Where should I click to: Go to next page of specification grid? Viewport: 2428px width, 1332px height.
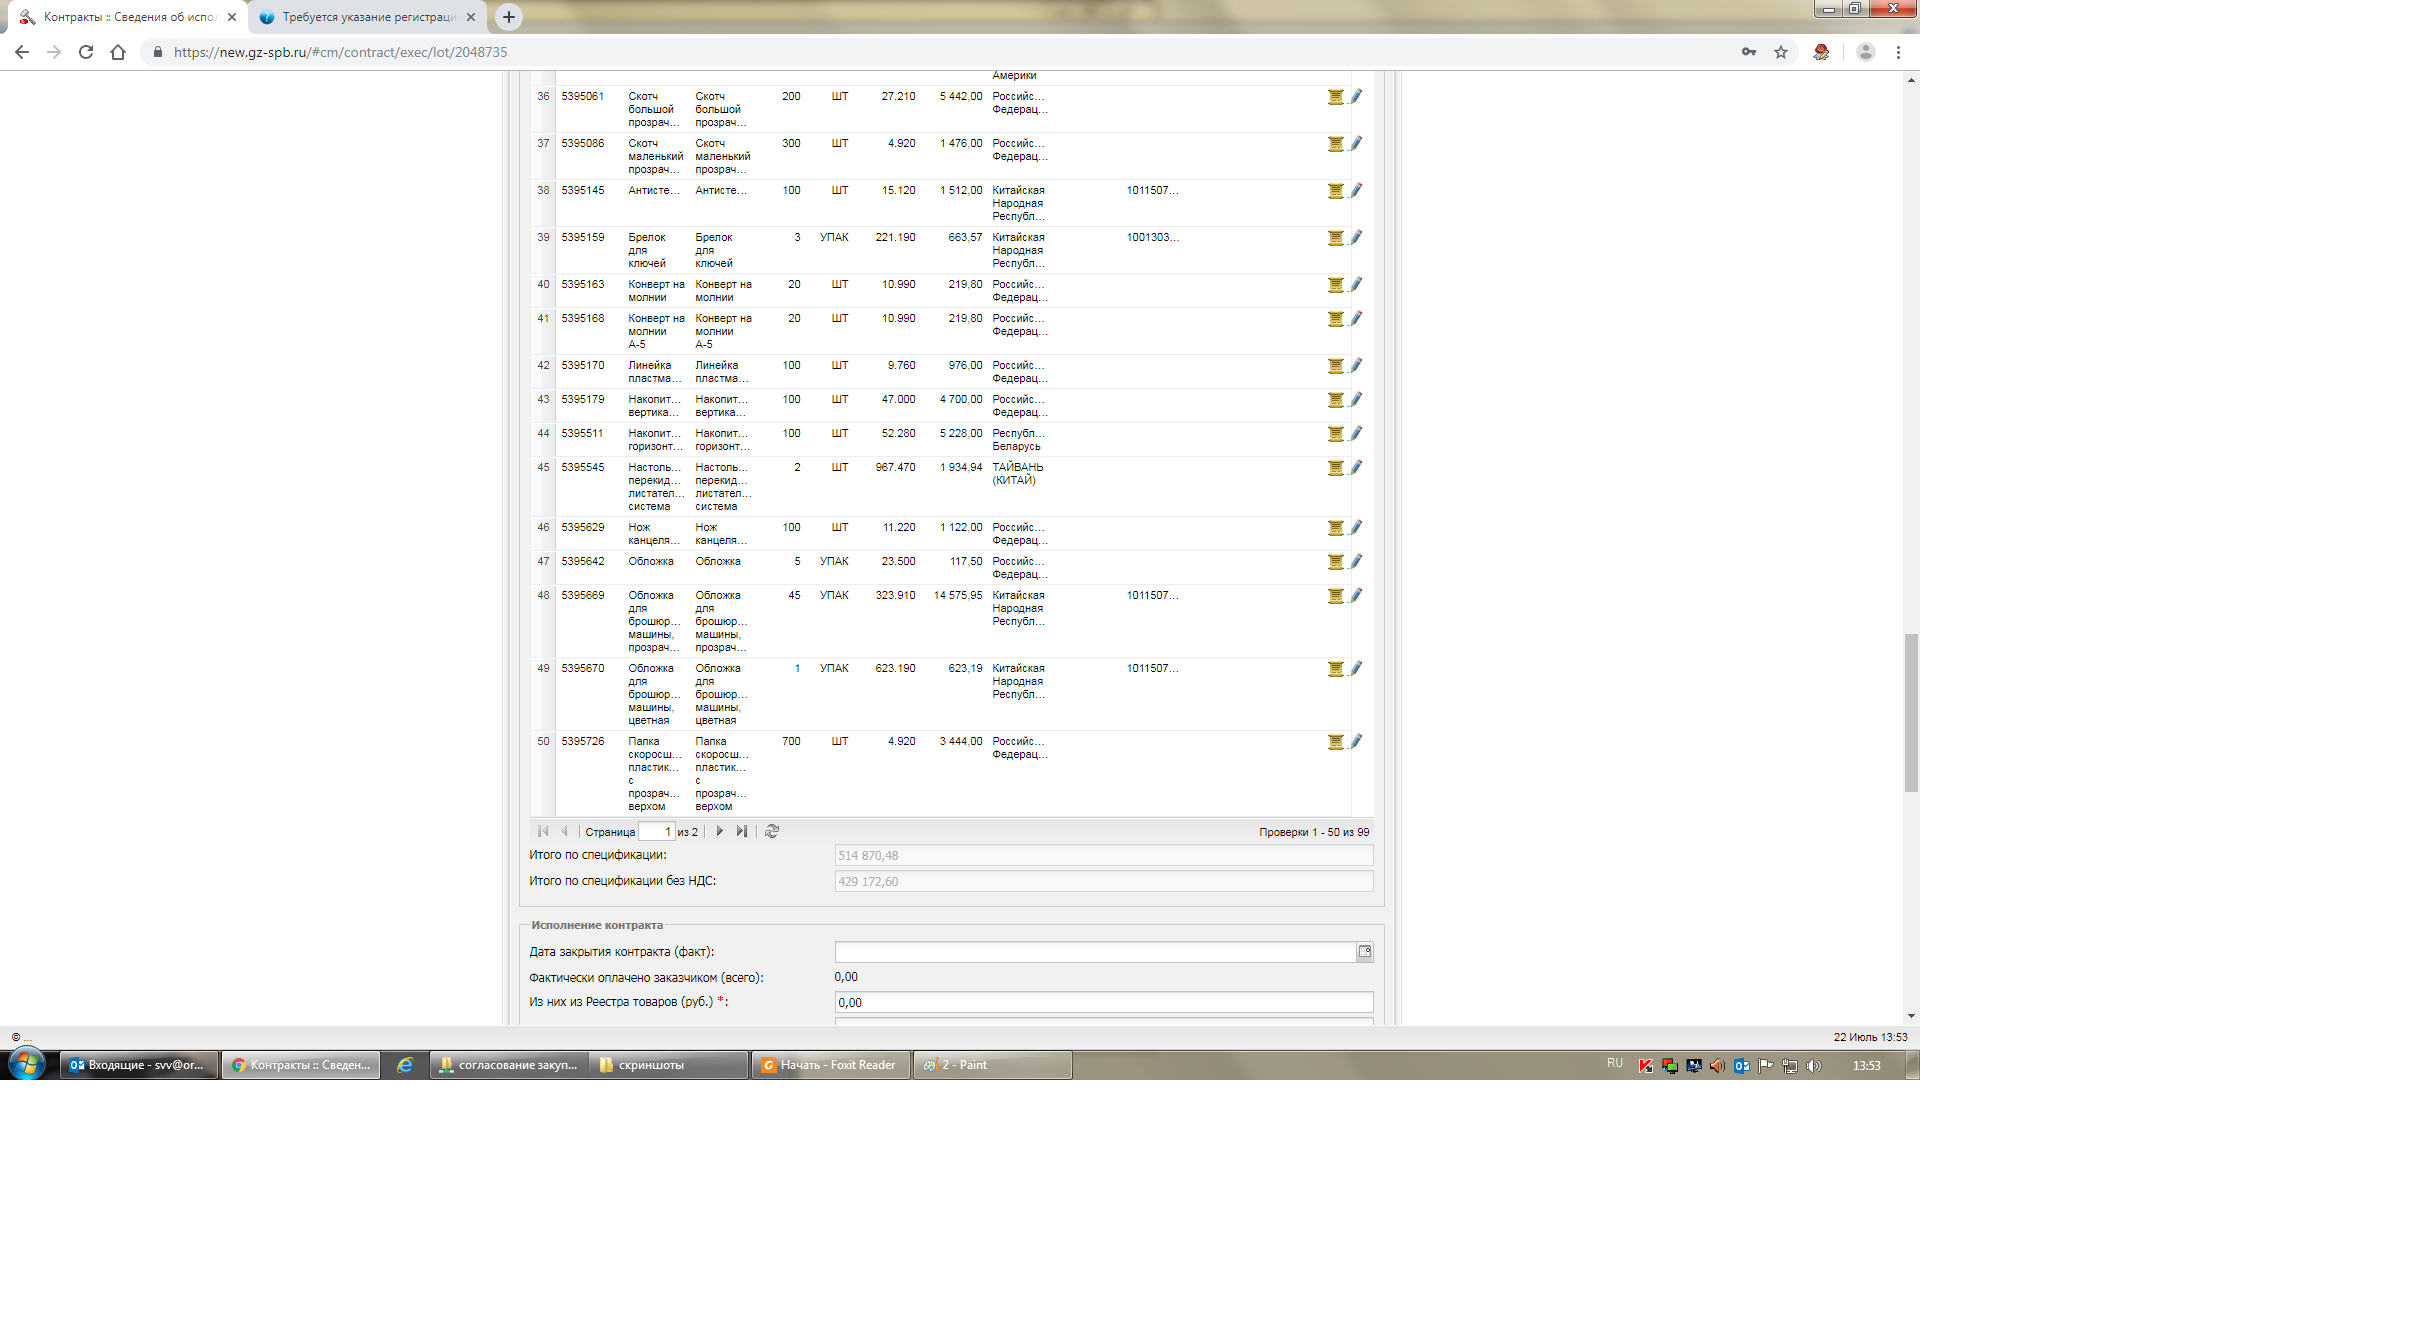click(719, 832)
